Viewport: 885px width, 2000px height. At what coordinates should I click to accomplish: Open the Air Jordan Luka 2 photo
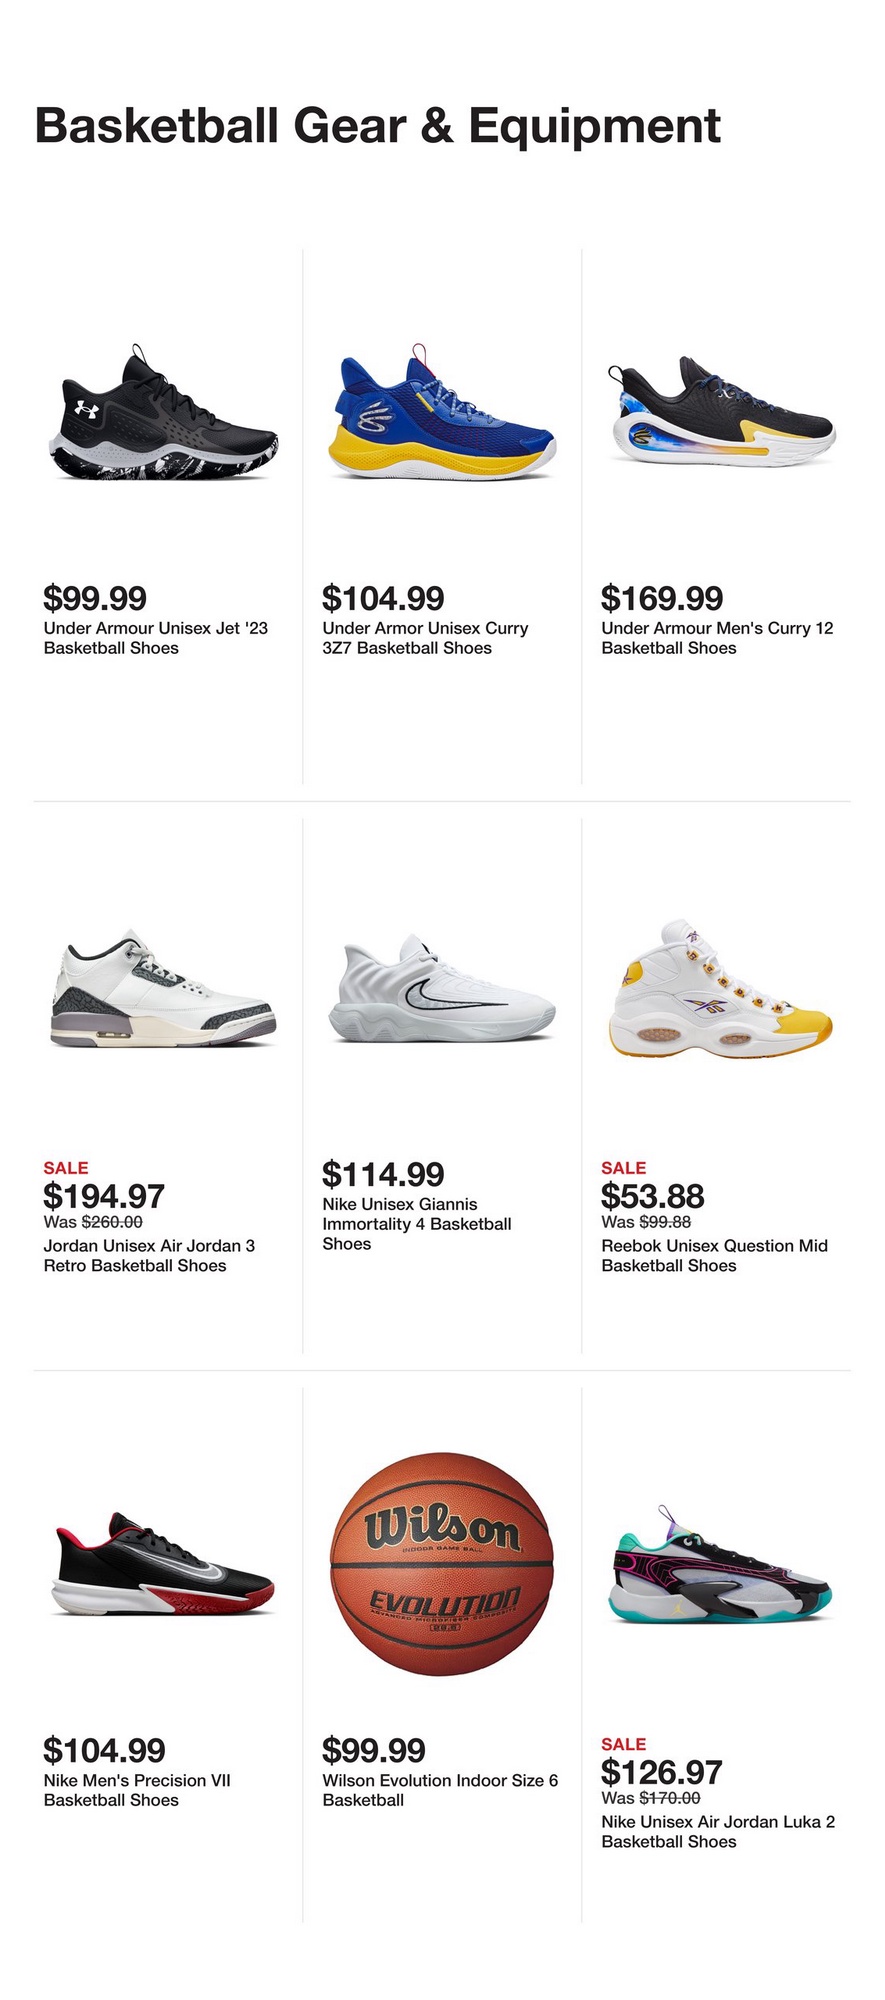point(720,1565)
